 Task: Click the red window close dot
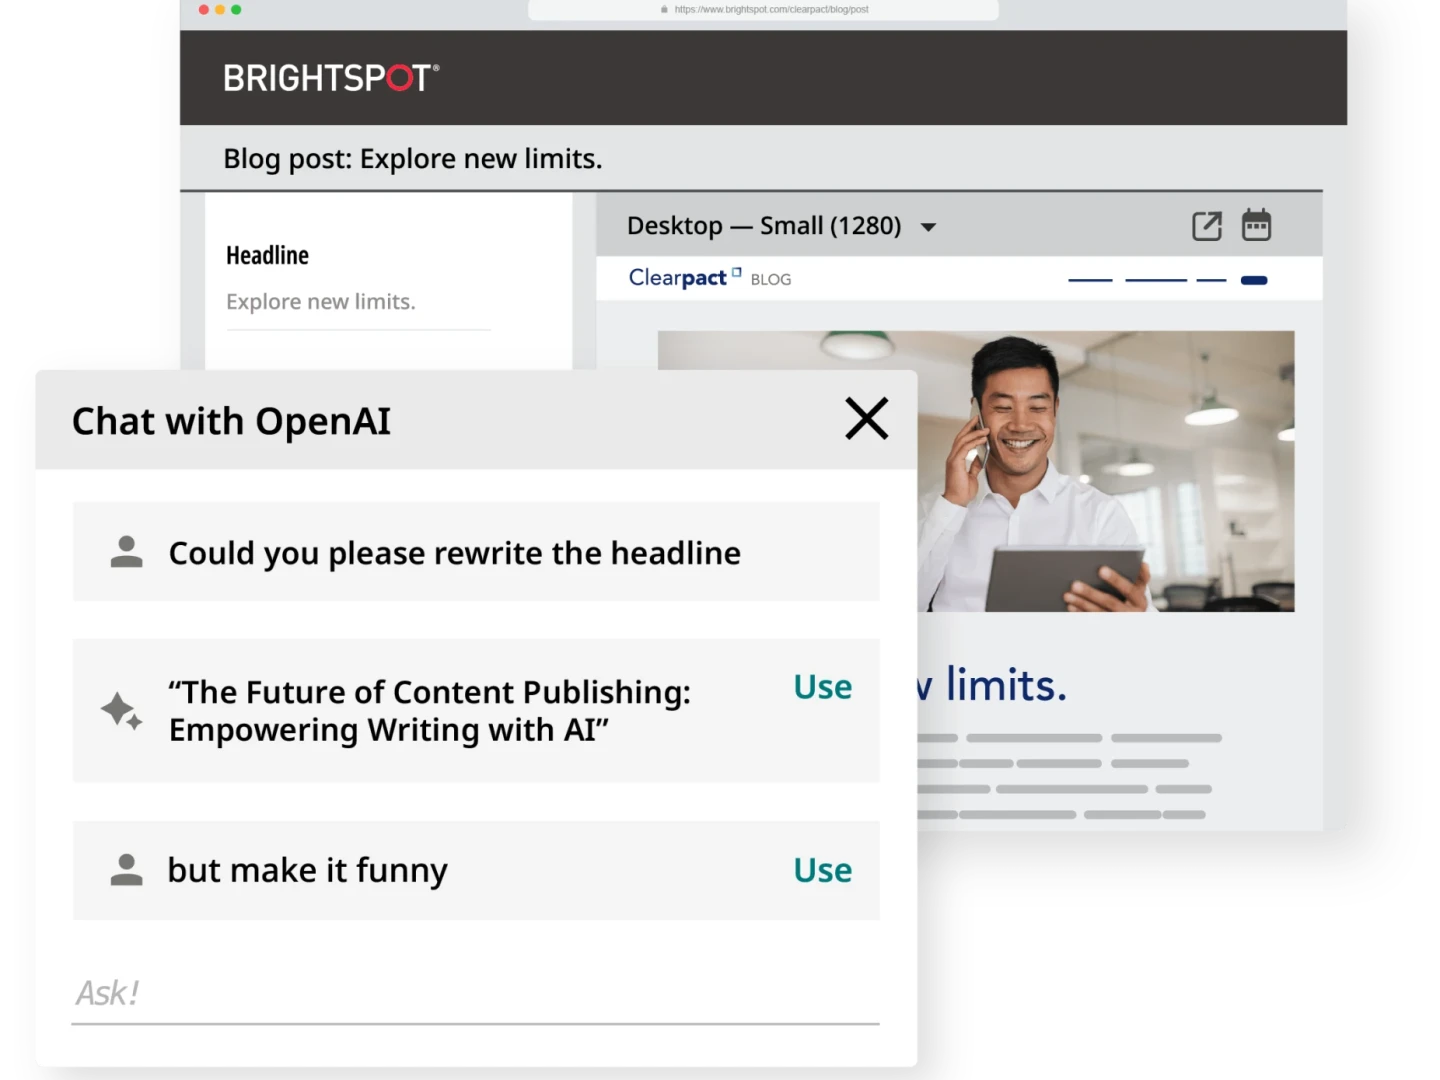click(204, 10)
